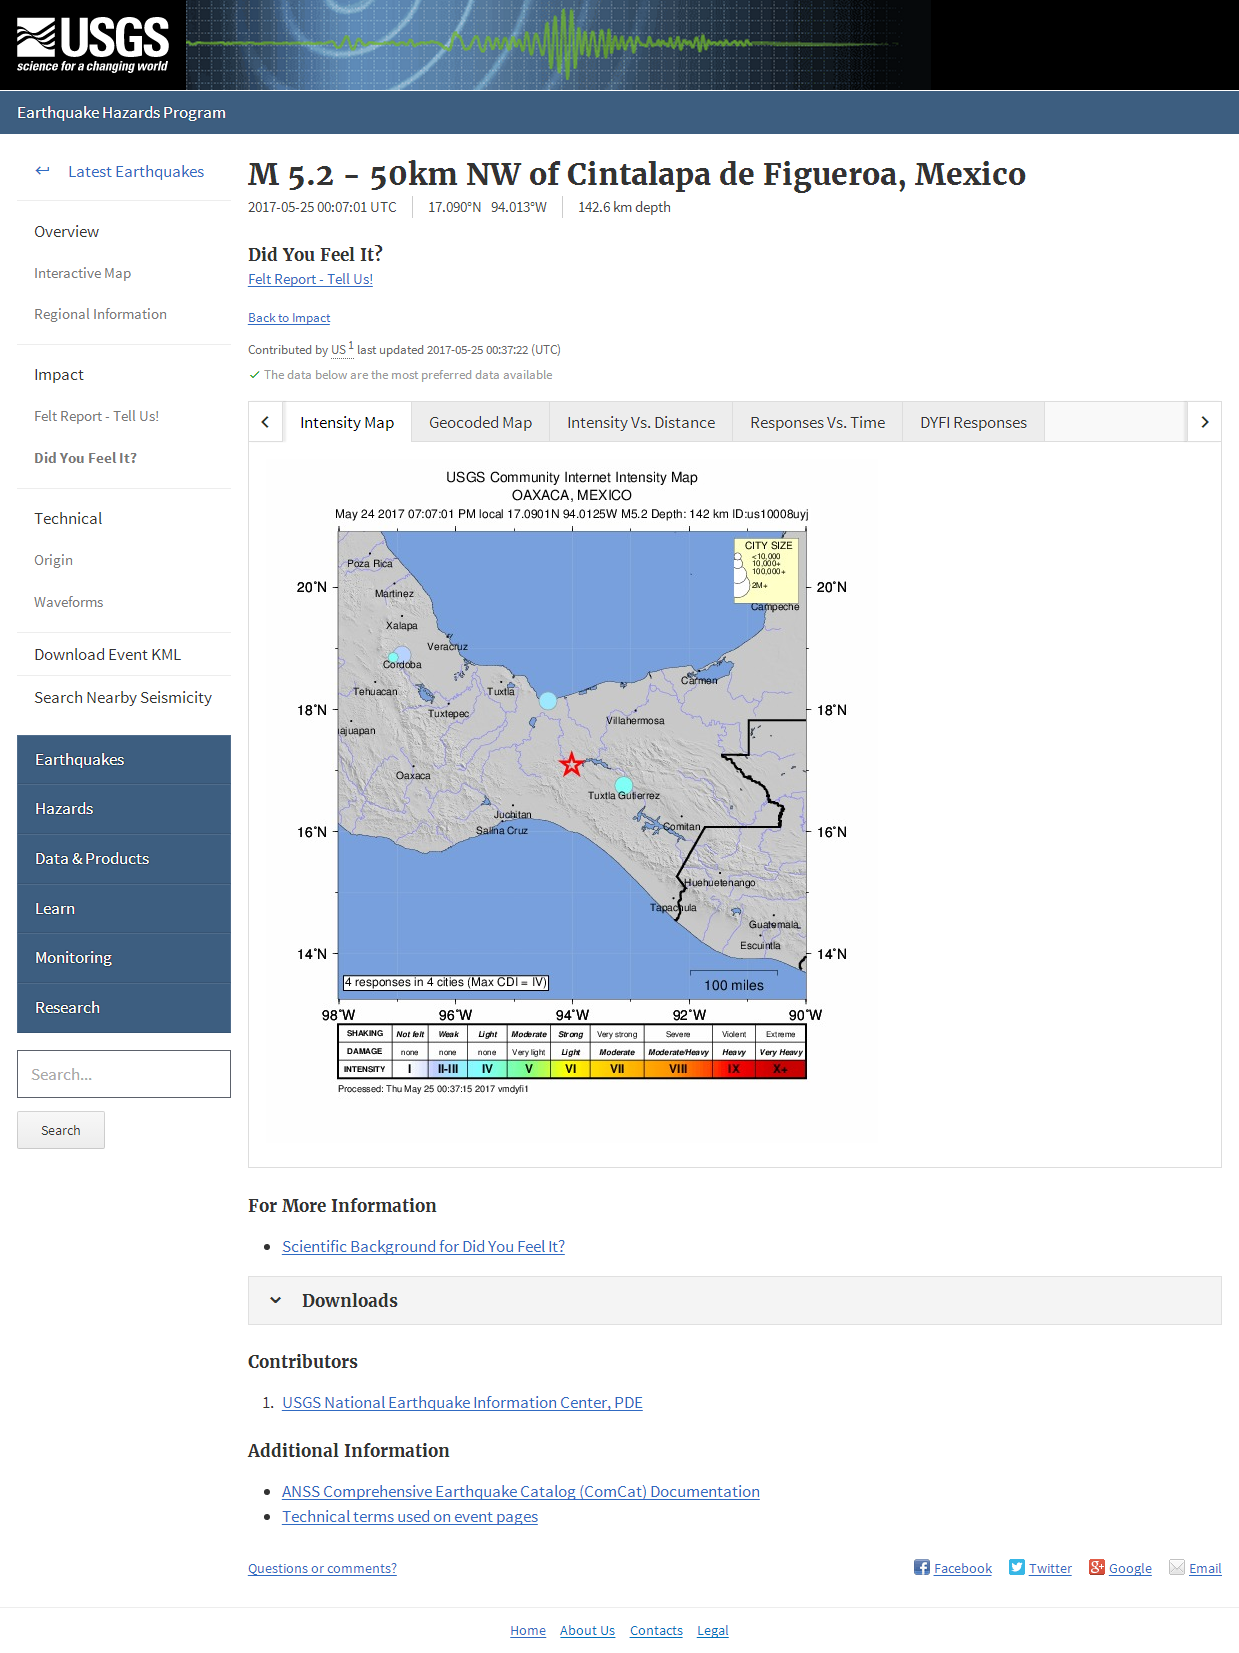The height and width of the screenshot is (1653, 1239).
Task: Click the Twitter share icon
Action: tap(1016, 1567)
